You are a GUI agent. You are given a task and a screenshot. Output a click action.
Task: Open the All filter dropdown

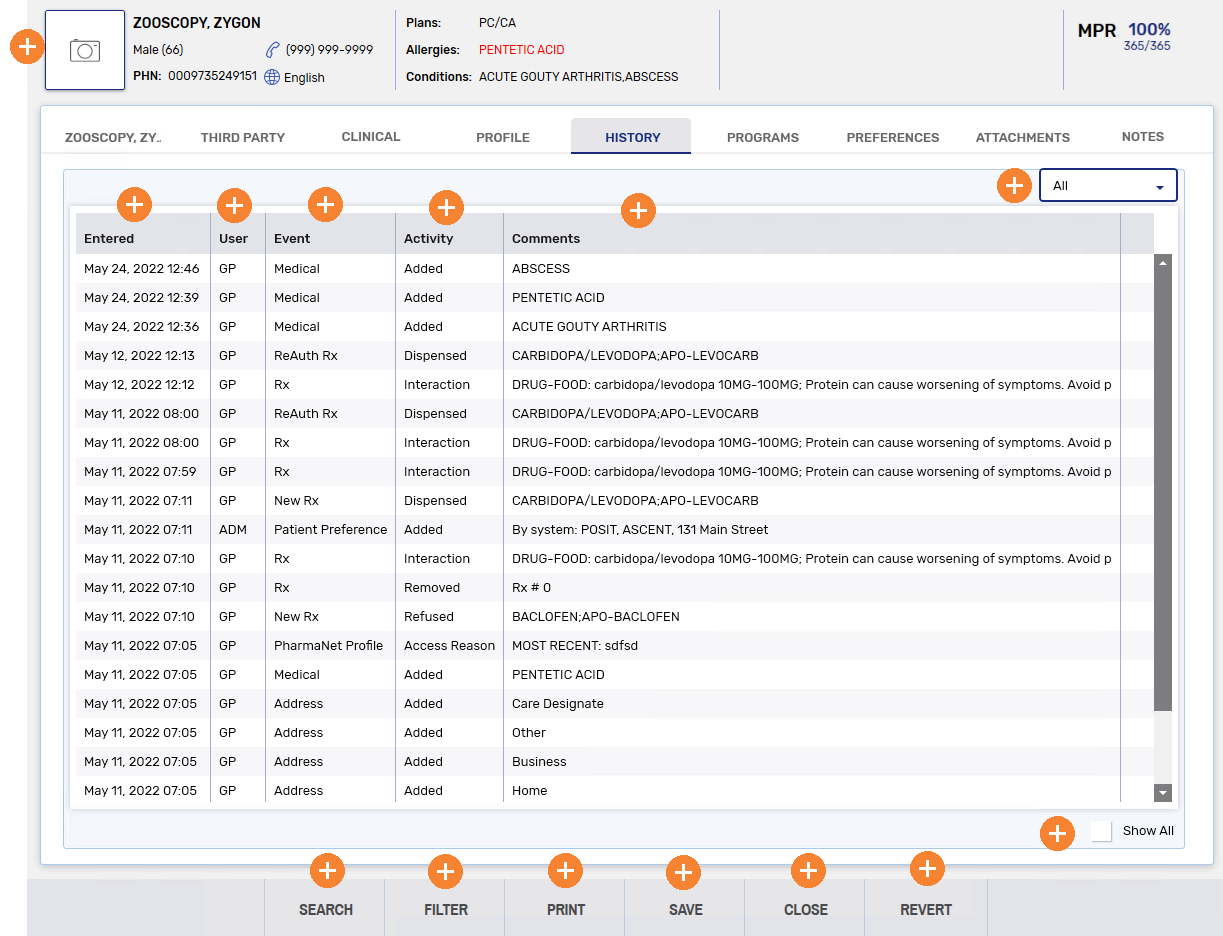(x=1108, y=186)
